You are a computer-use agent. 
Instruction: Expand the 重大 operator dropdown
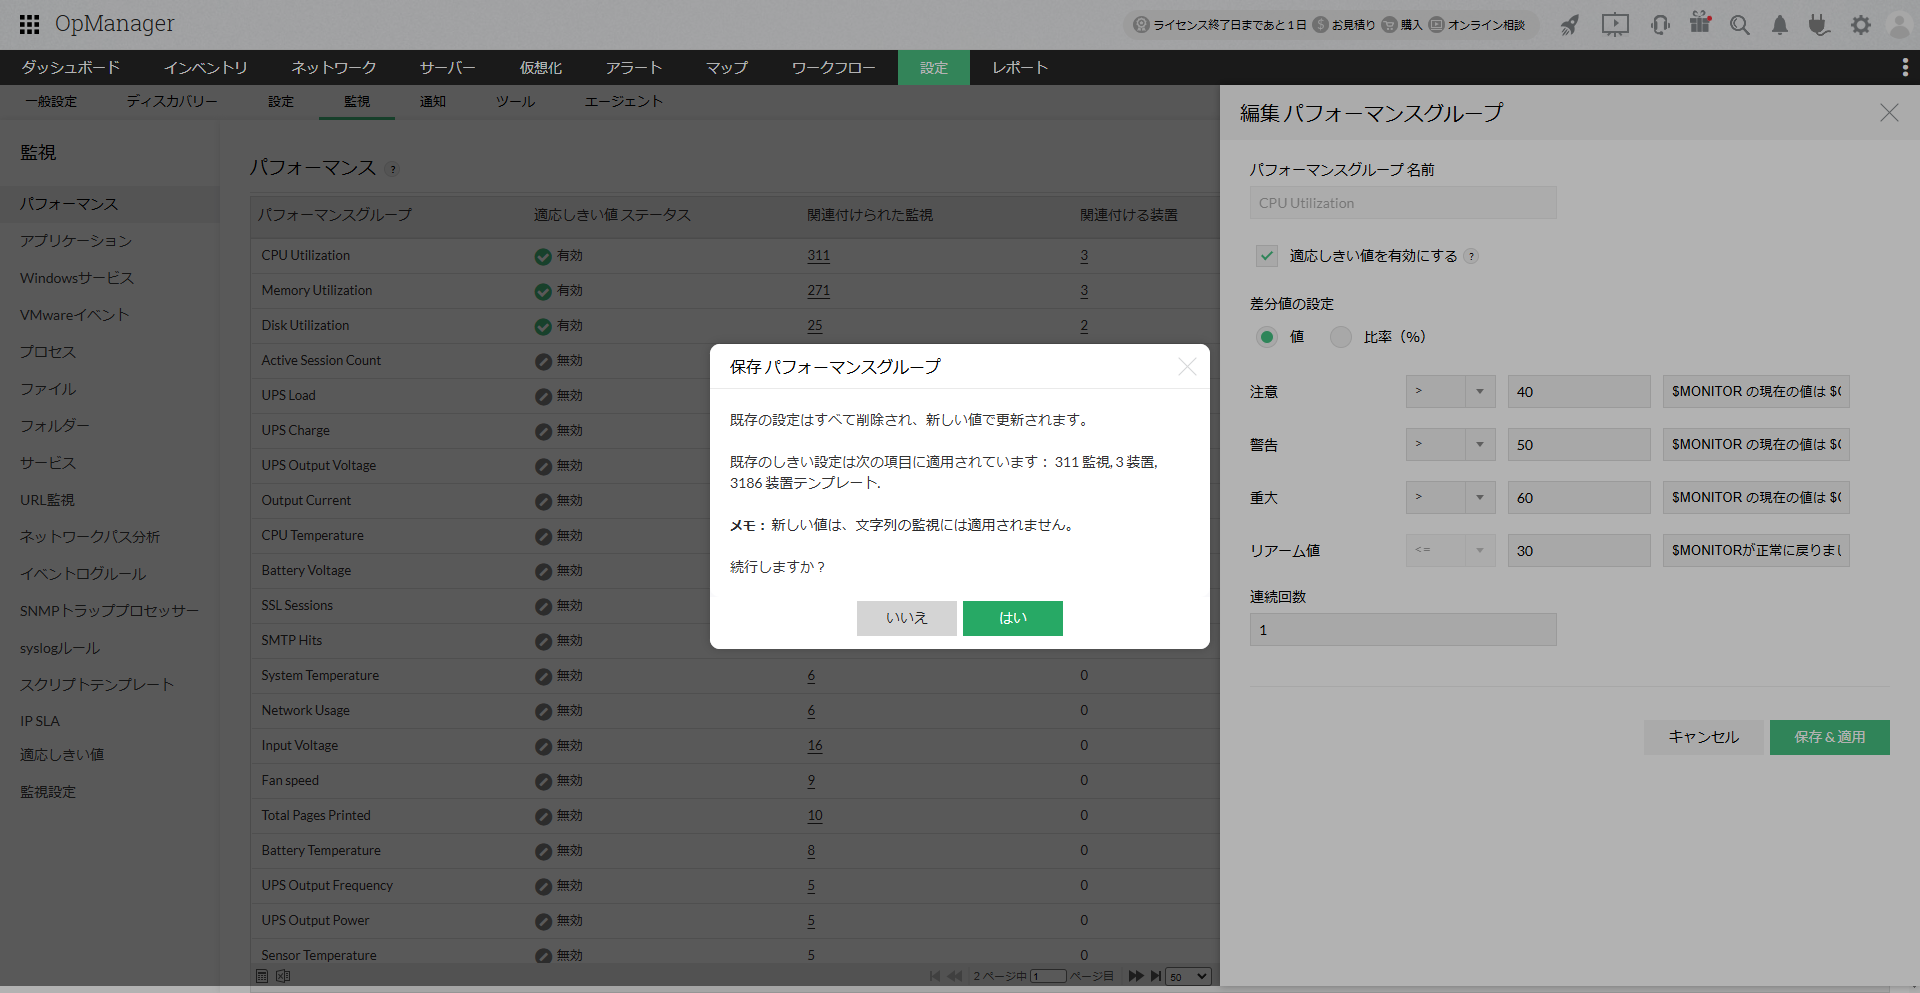point(1450,497)
